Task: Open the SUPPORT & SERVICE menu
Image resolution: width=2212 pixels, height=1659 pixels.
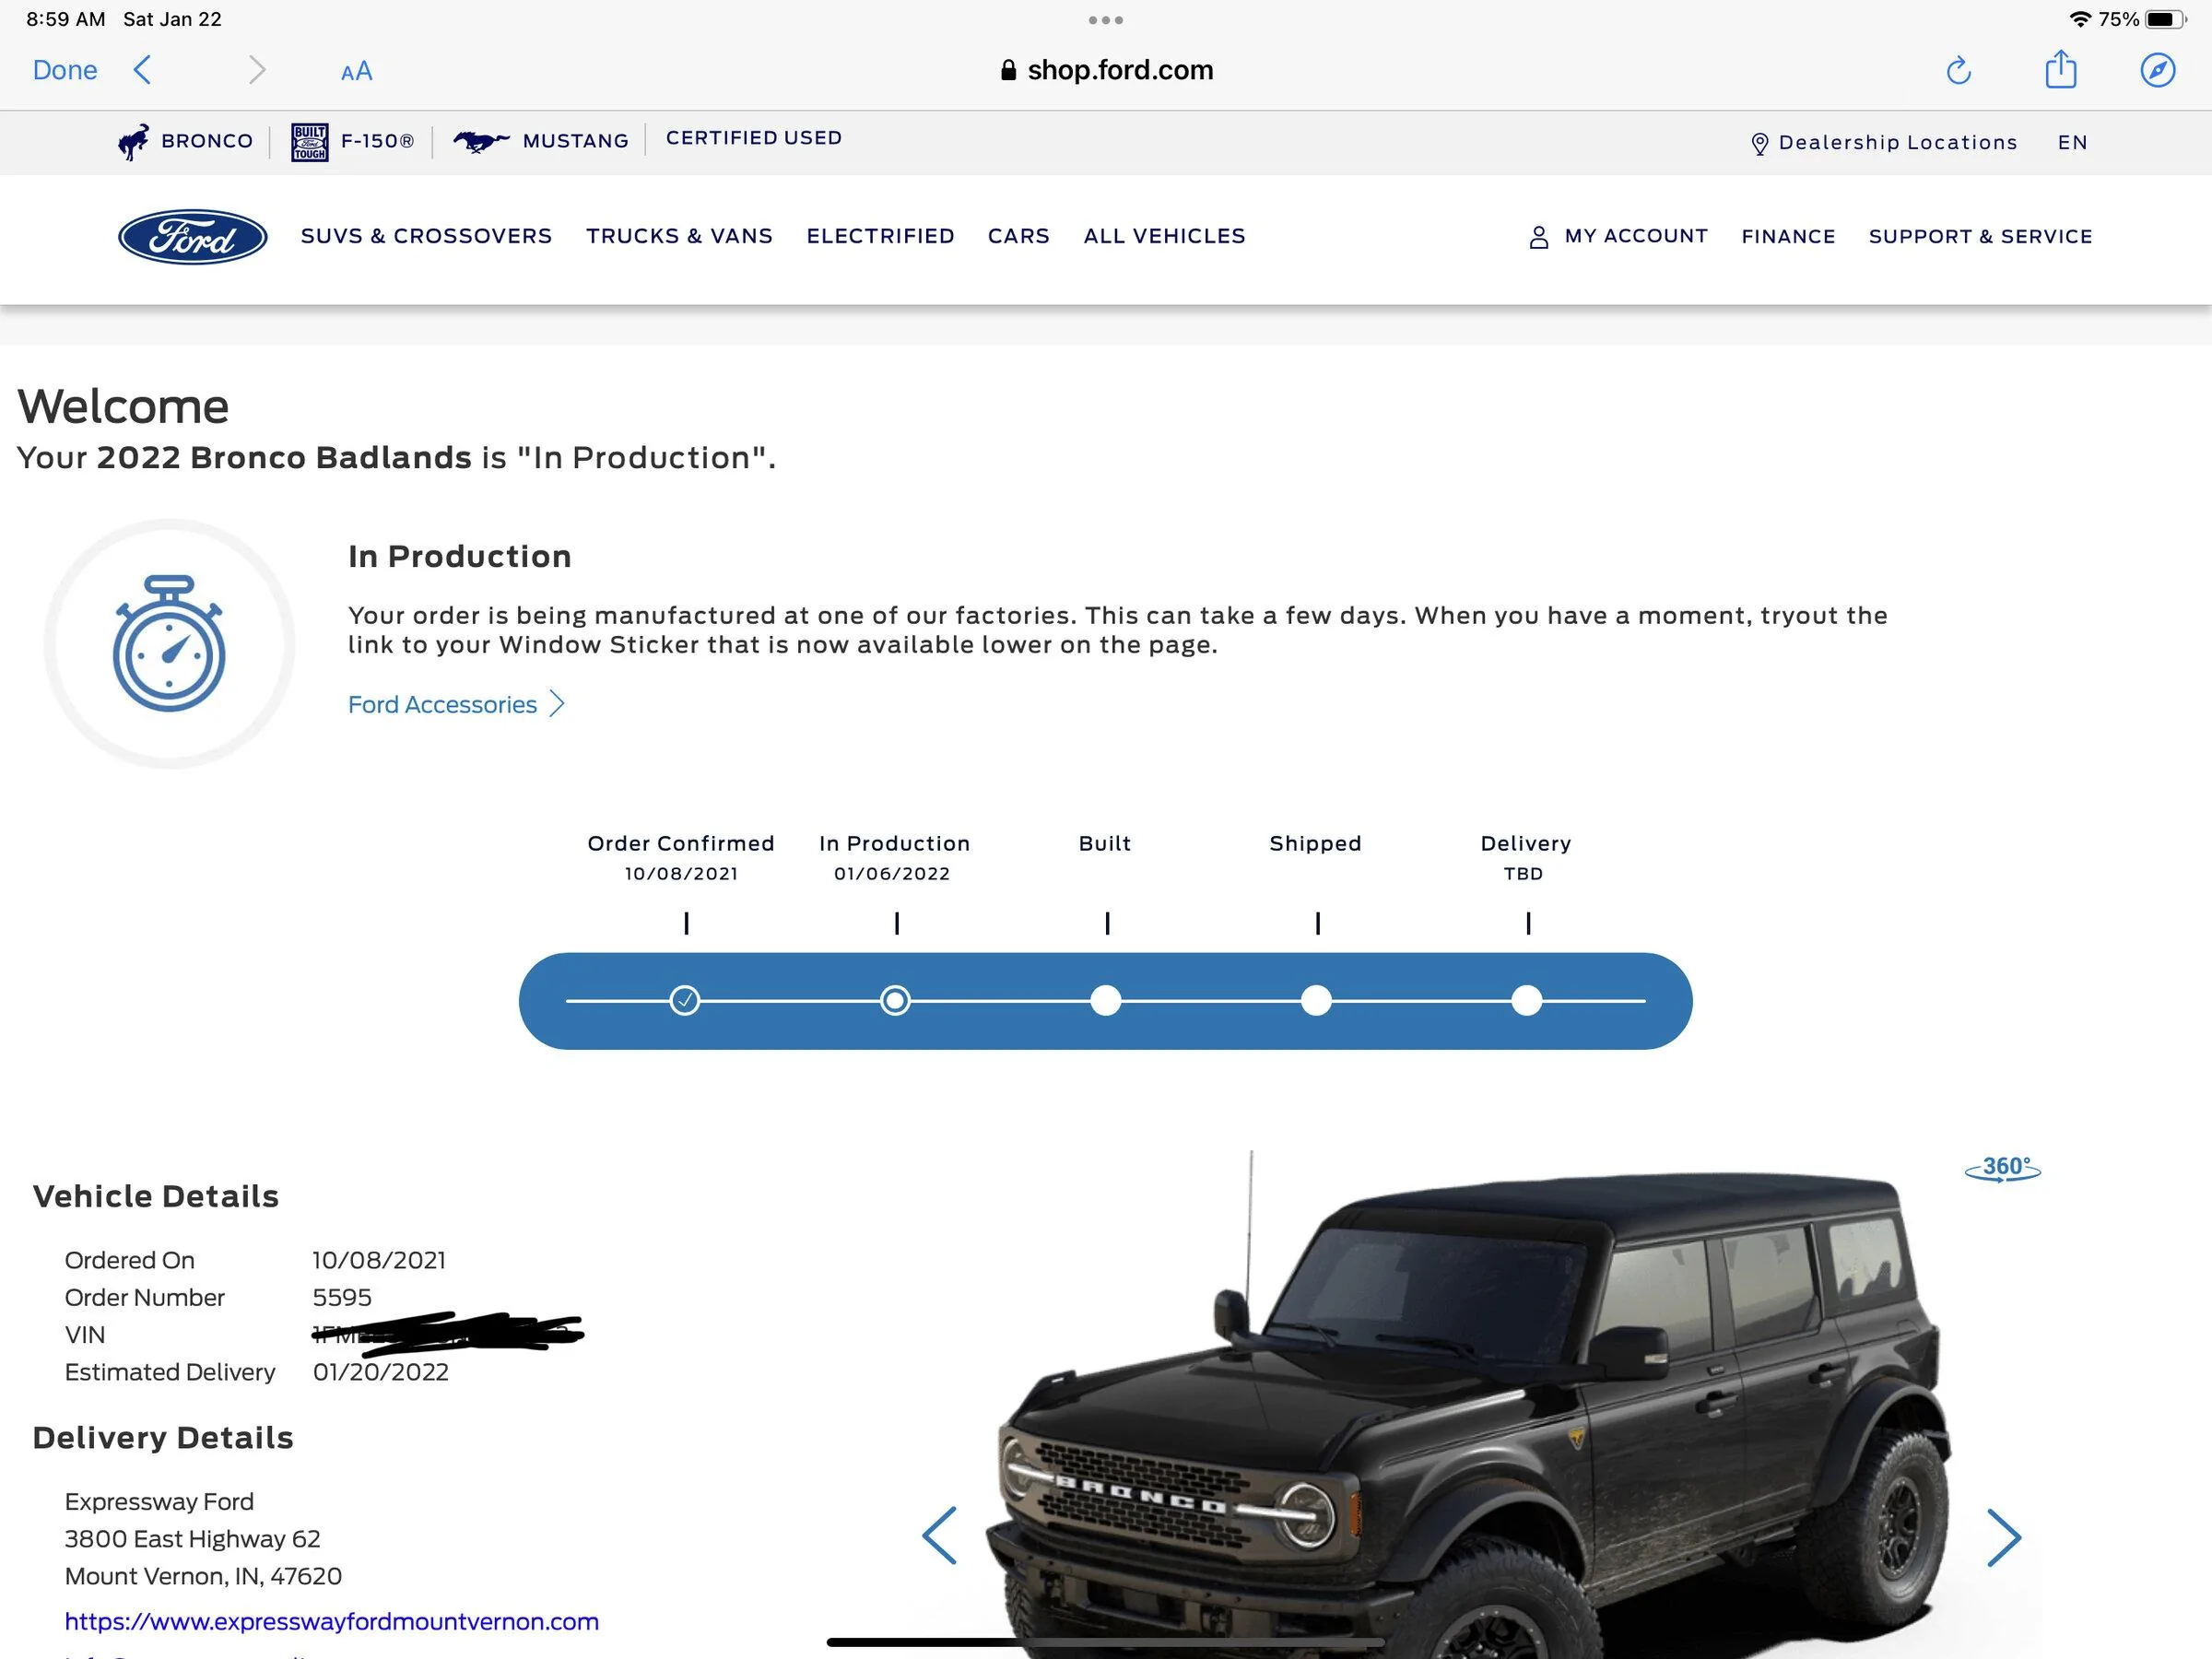Action: click(1980, 237)
